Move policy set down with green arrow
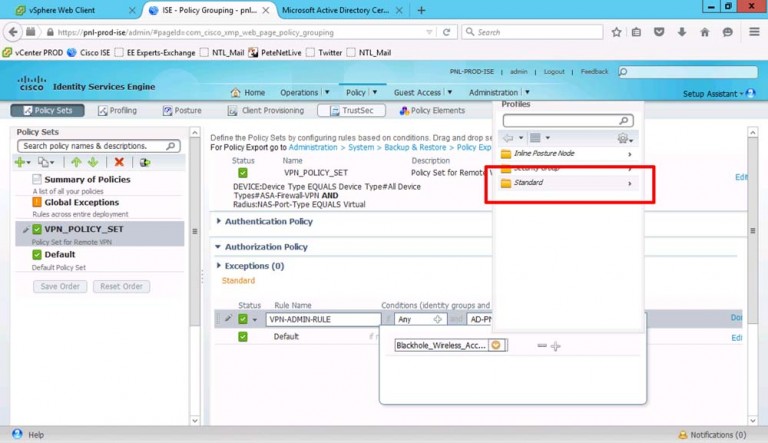768x443 pixels. pos(93,162)
